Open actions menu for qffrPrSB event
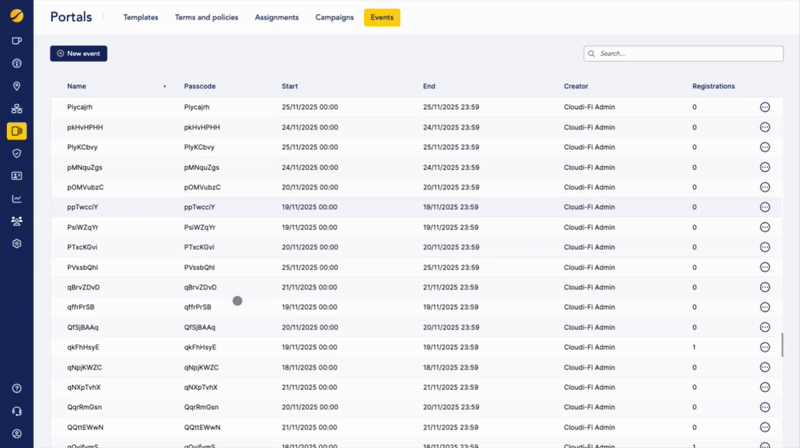 [x=765, y=307]
